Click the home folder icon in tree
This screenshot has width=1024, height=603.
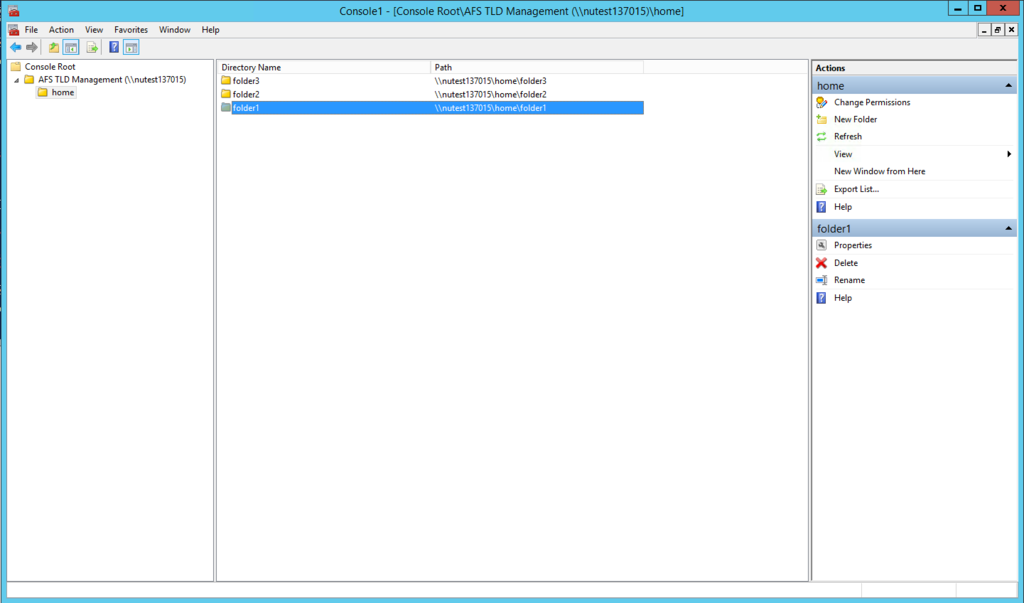coord(42,92)
